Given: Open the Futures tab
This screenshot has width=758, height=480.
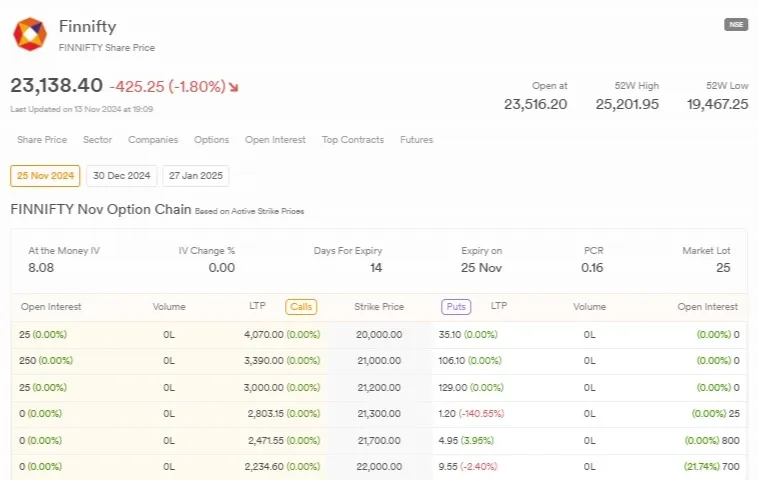Looking at the screenshot, I should (x=416, y=140).
